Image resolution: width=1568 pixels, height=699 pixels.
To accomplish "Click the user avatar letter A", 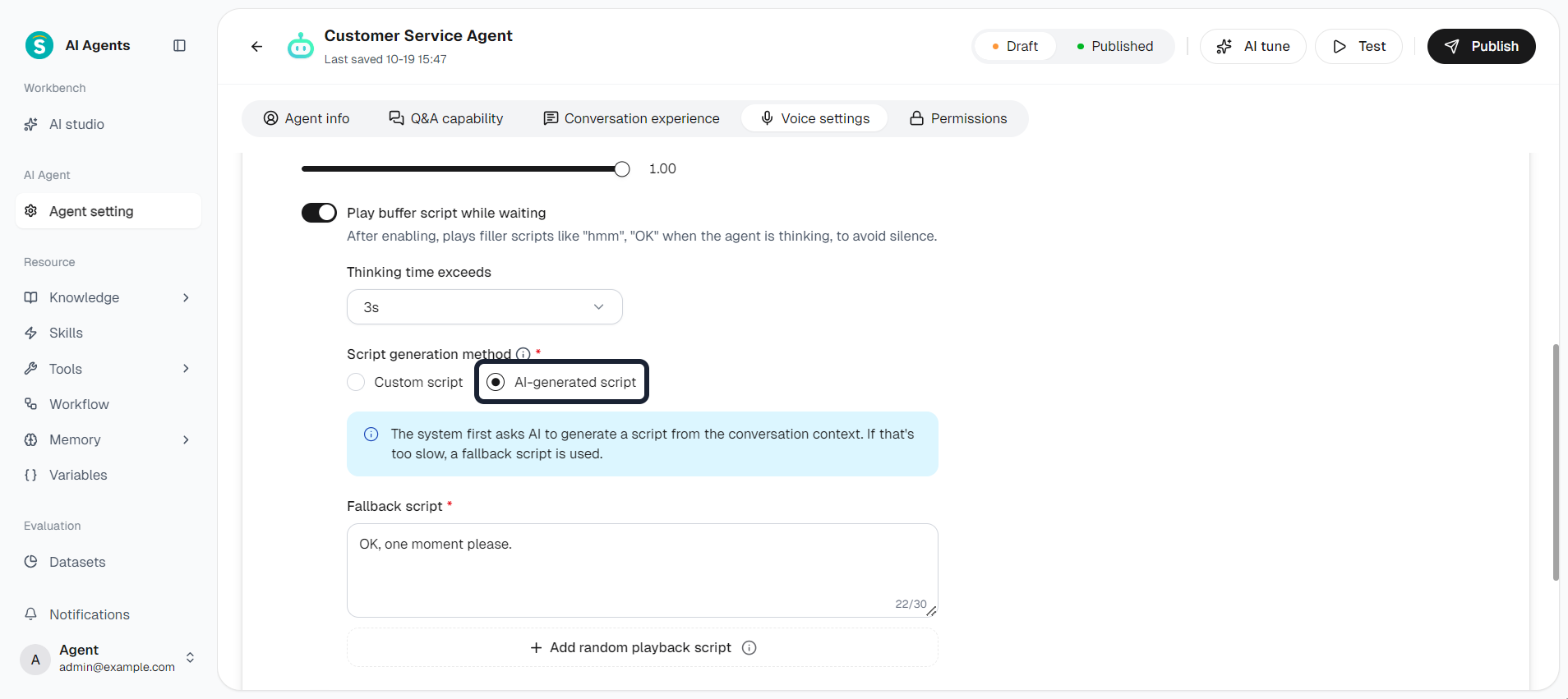I will pos(35,659).
